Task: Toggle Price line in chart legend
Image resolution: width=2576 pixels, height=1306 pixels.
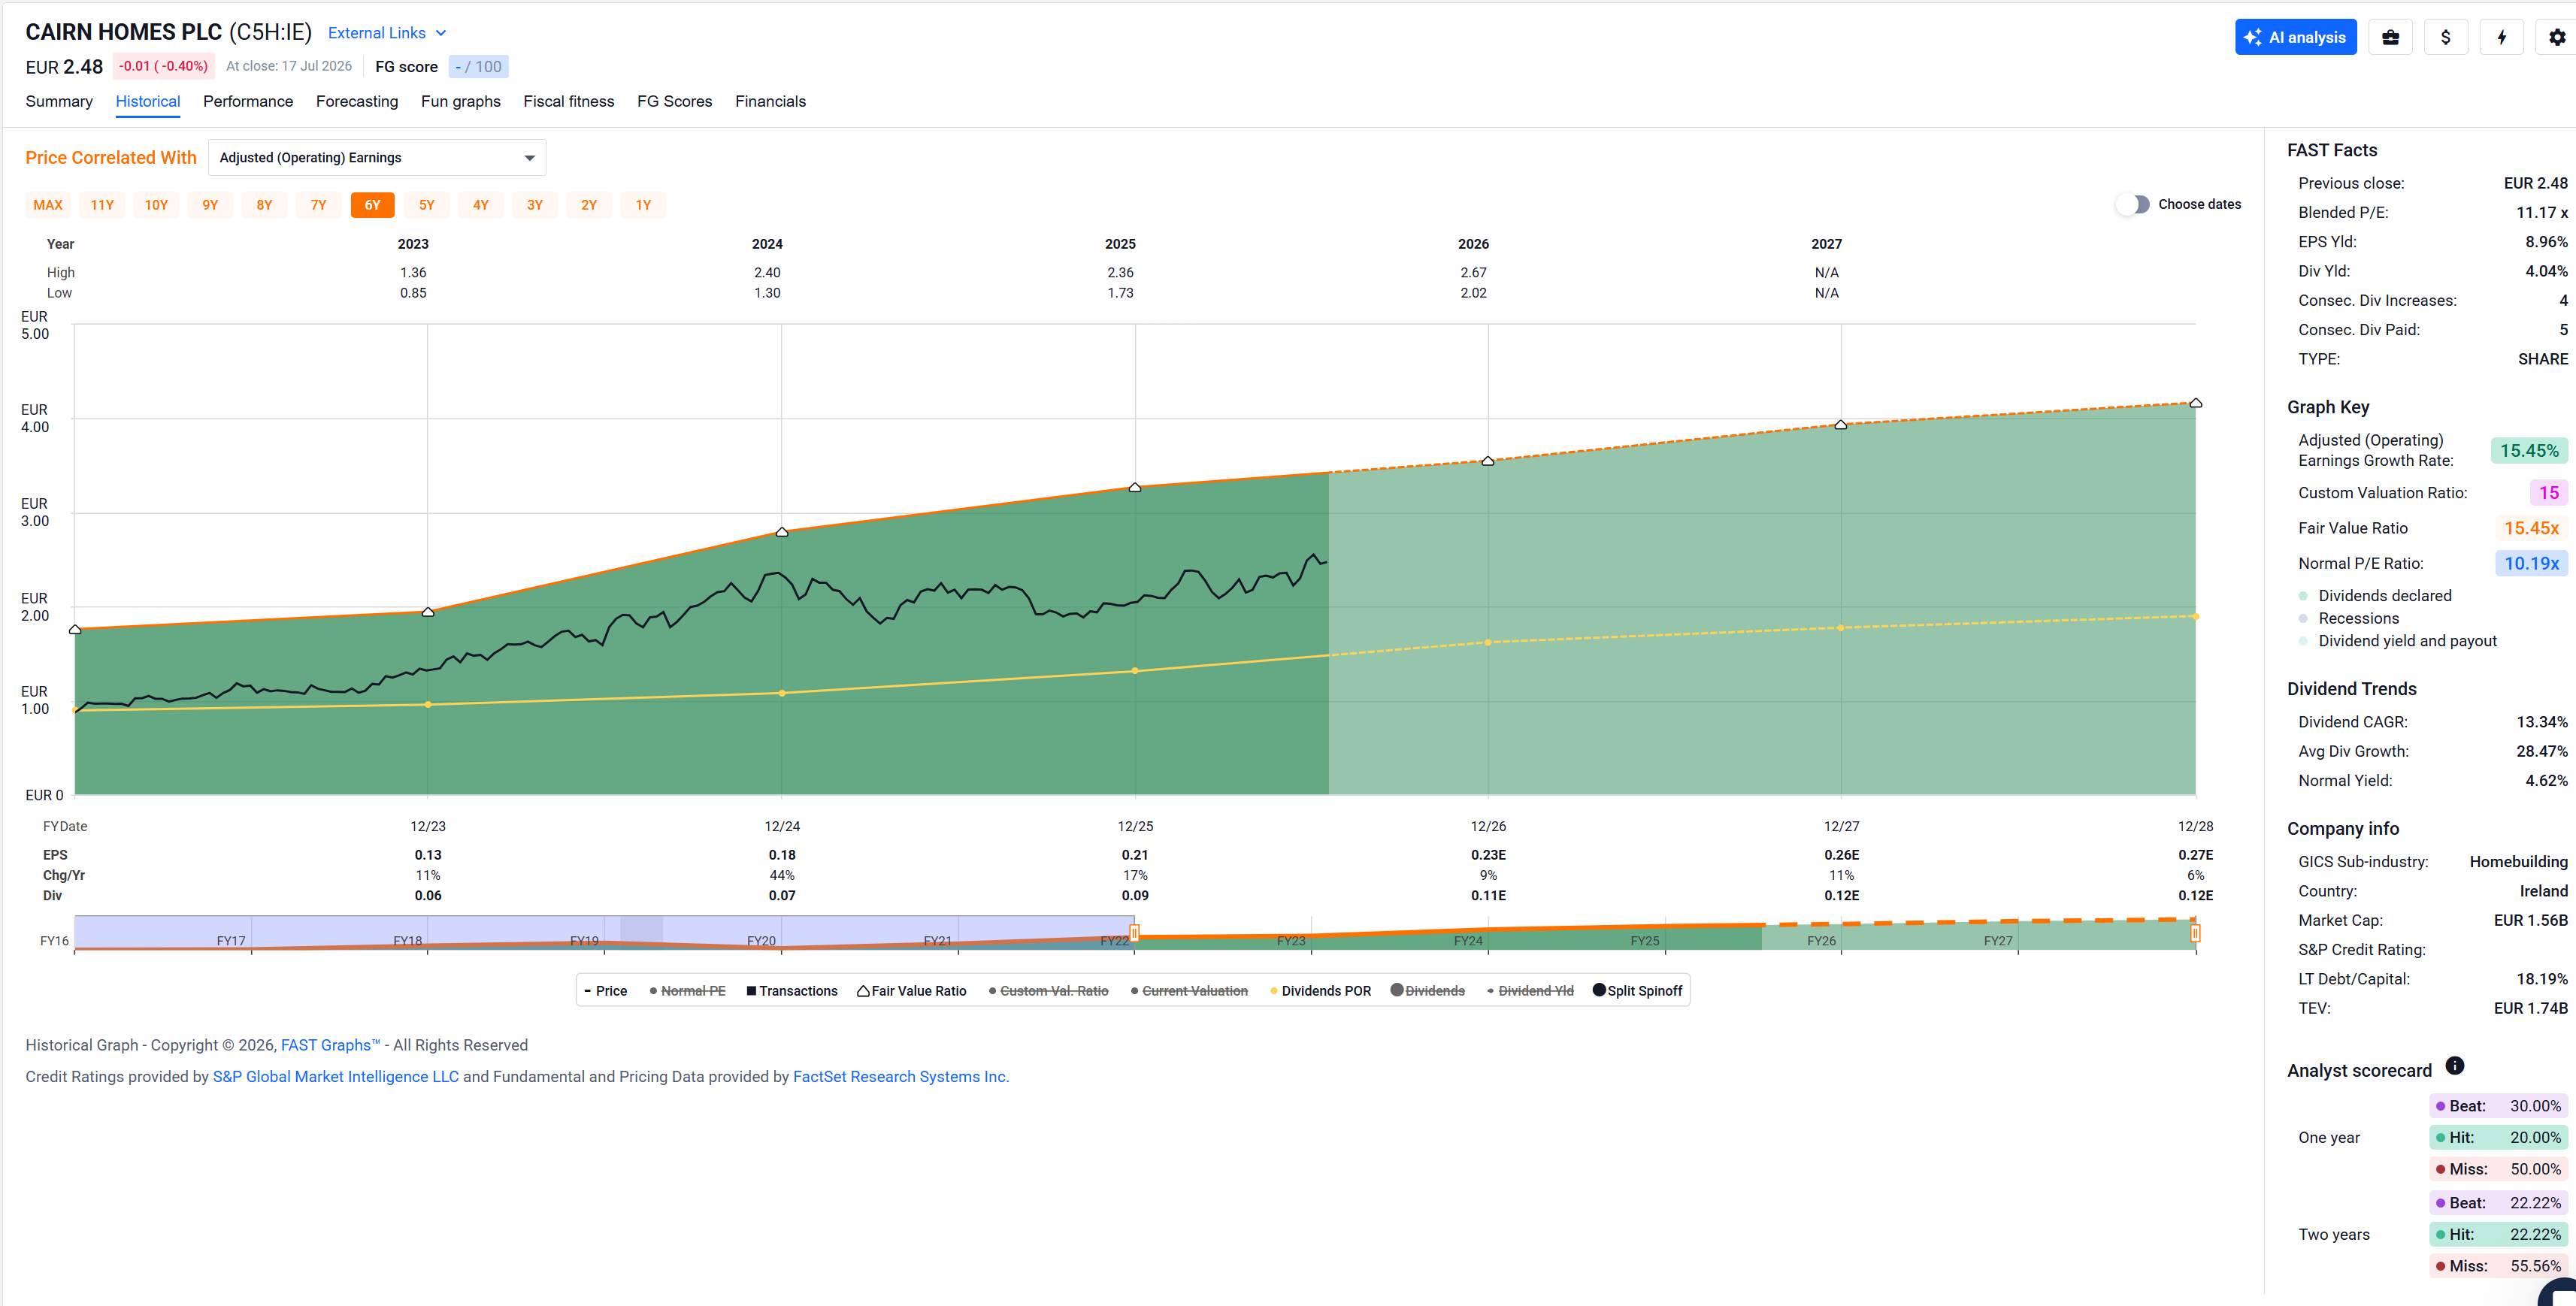Action: 606,991
